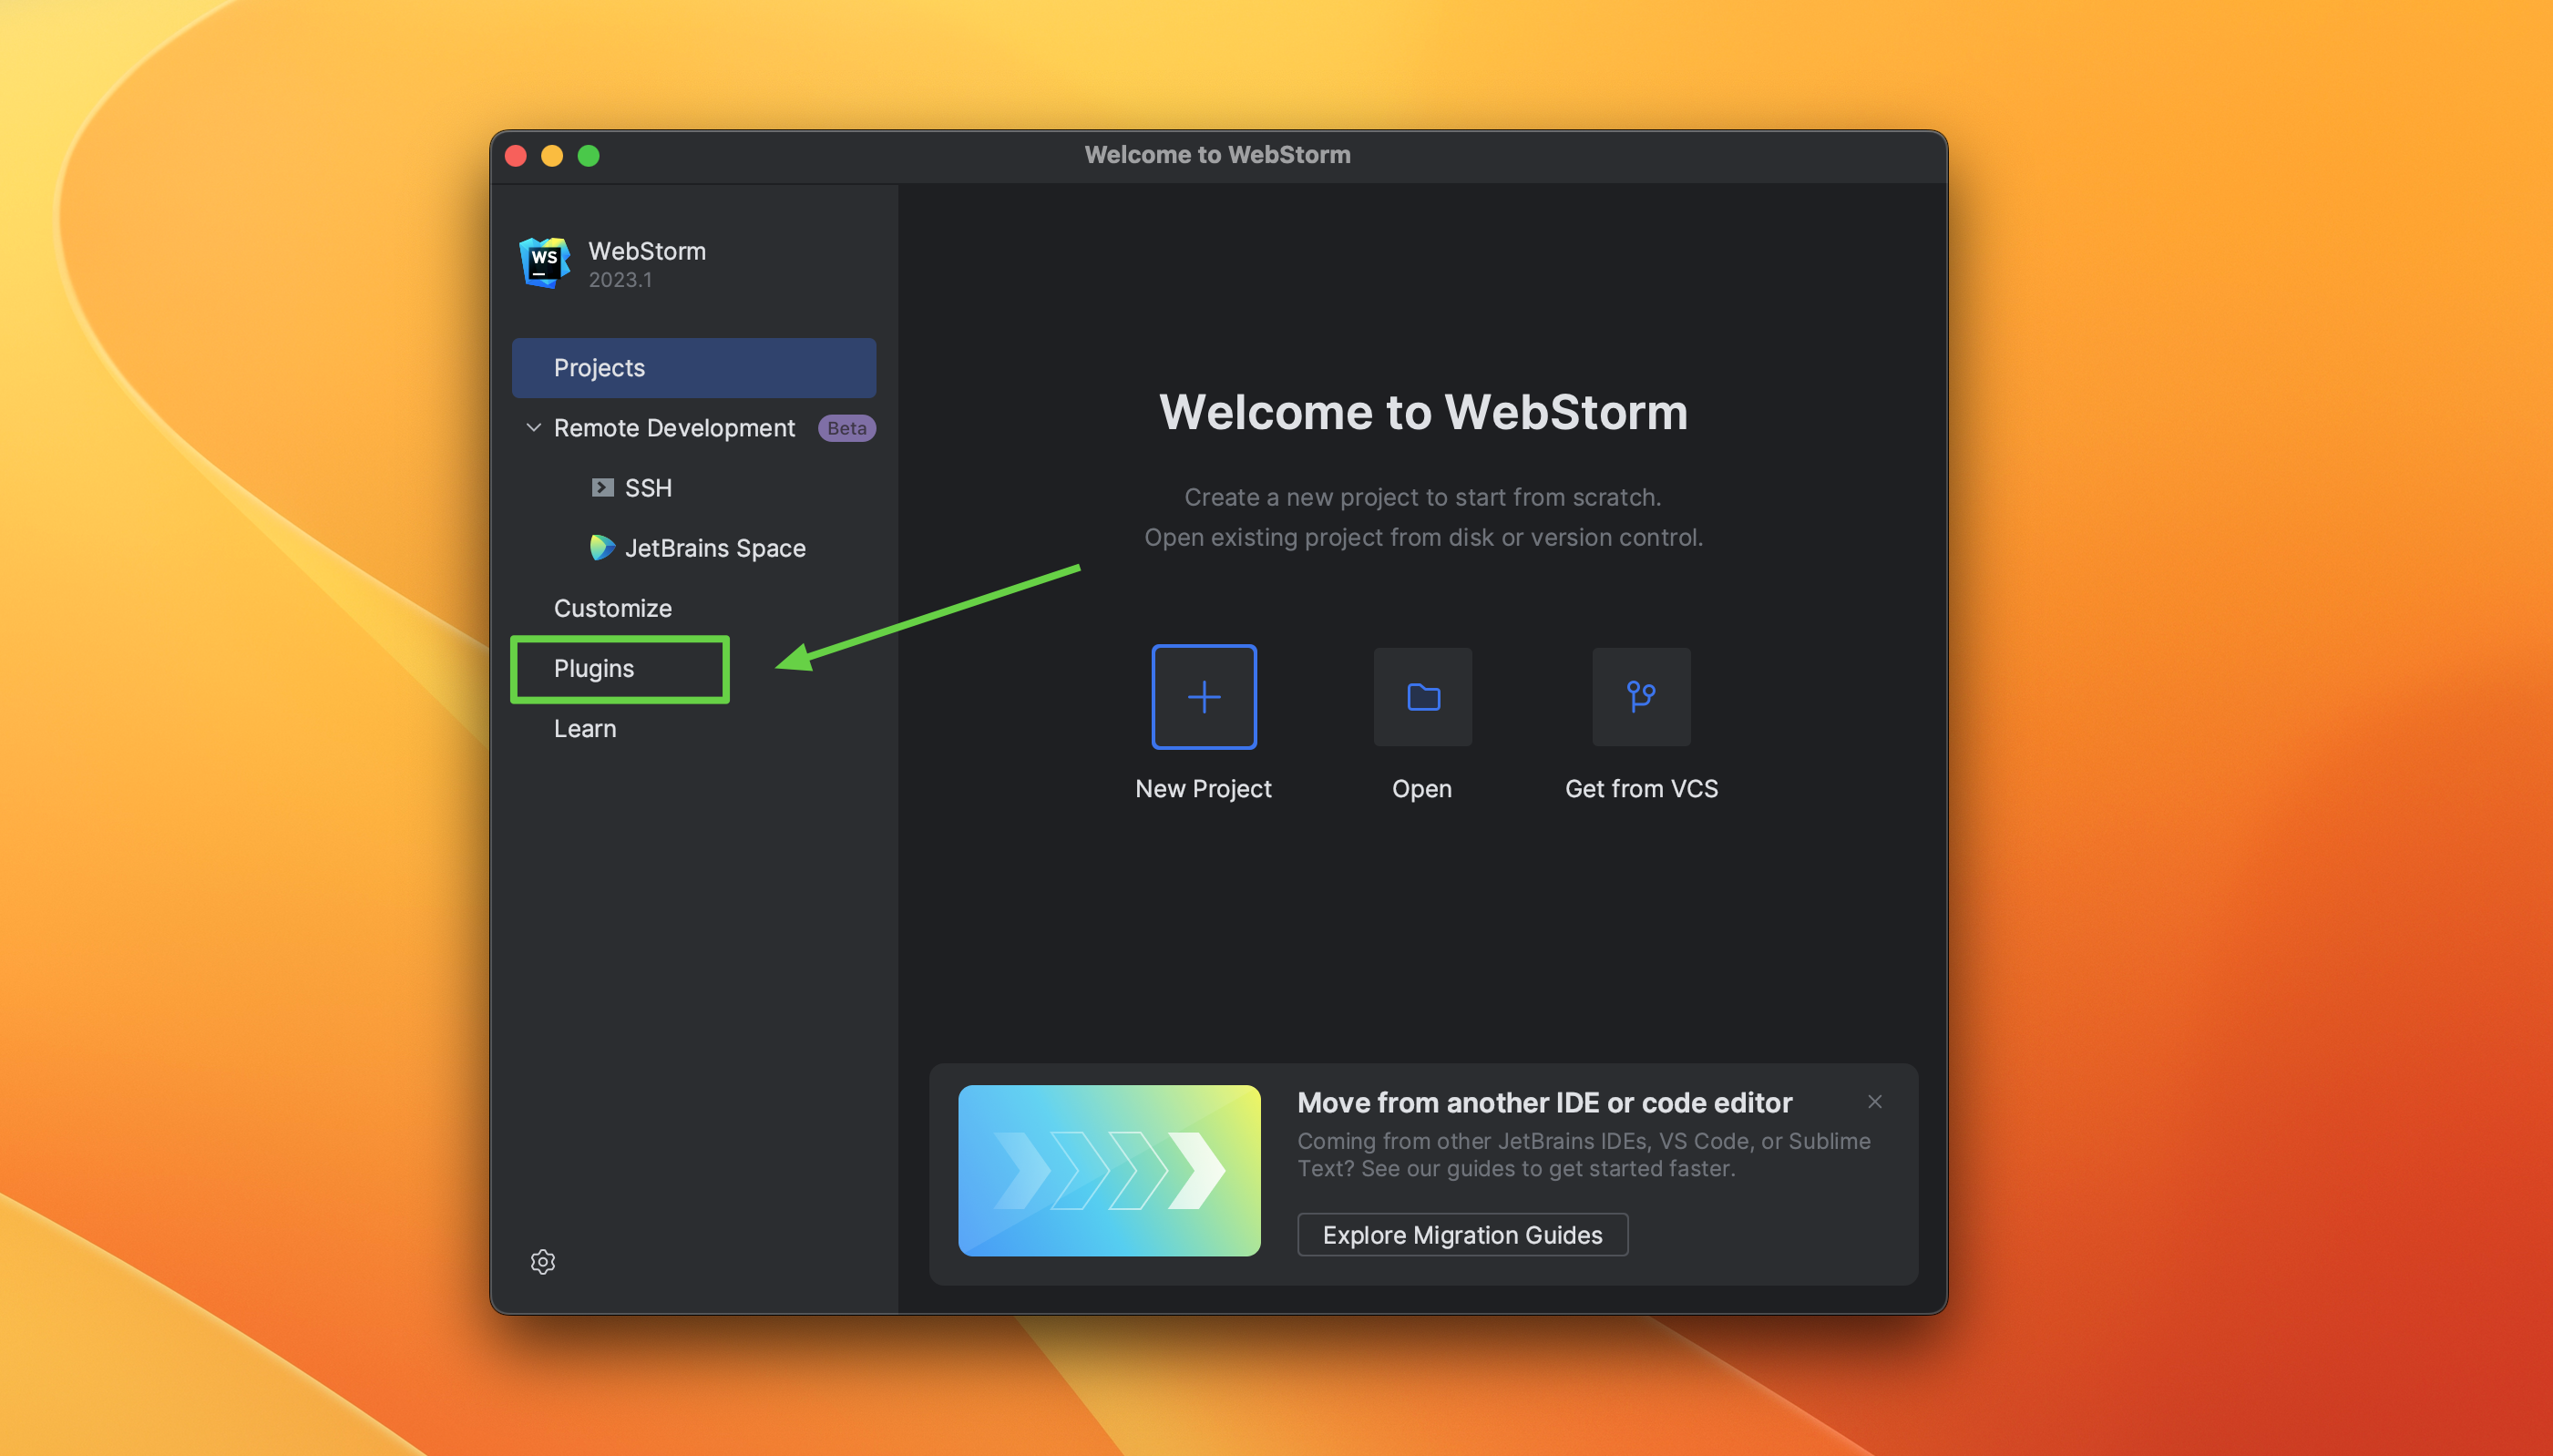Click the WebStorm logo icon
The image size is (2553, 1456).
544,263
